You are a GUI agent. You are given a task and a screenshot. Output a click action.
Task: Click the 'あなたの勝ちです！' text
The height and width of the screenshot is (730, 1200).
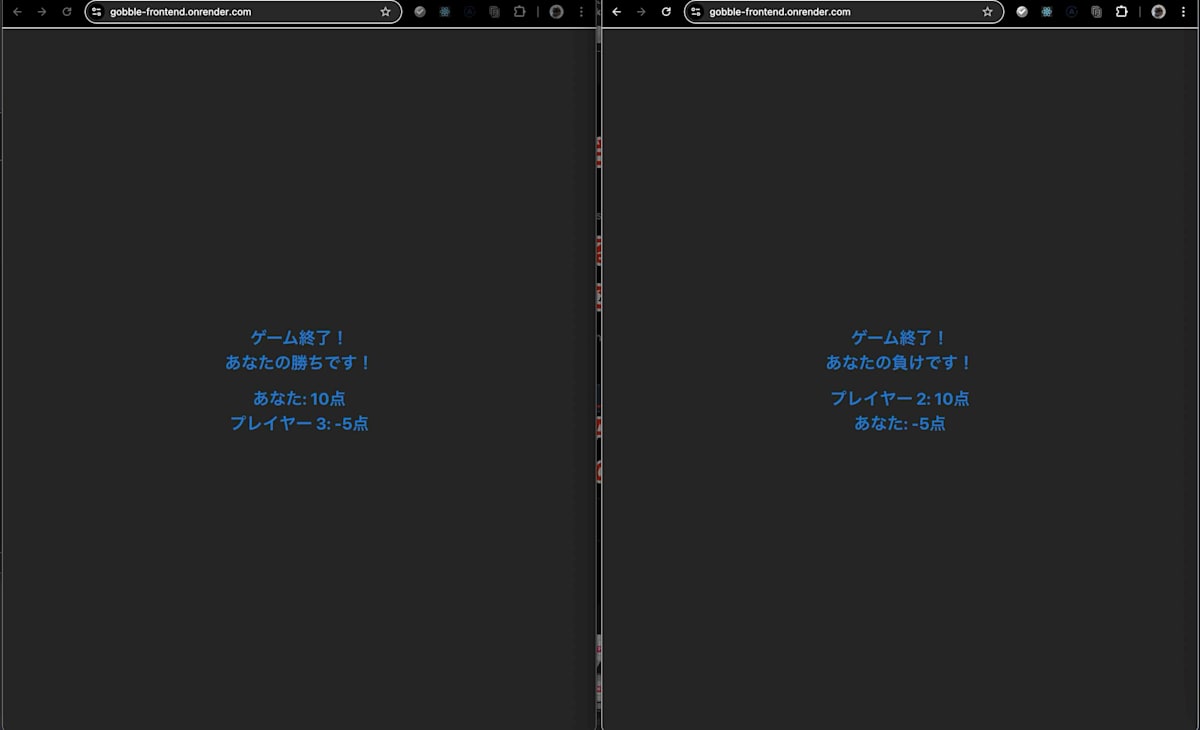pos(299,362)
